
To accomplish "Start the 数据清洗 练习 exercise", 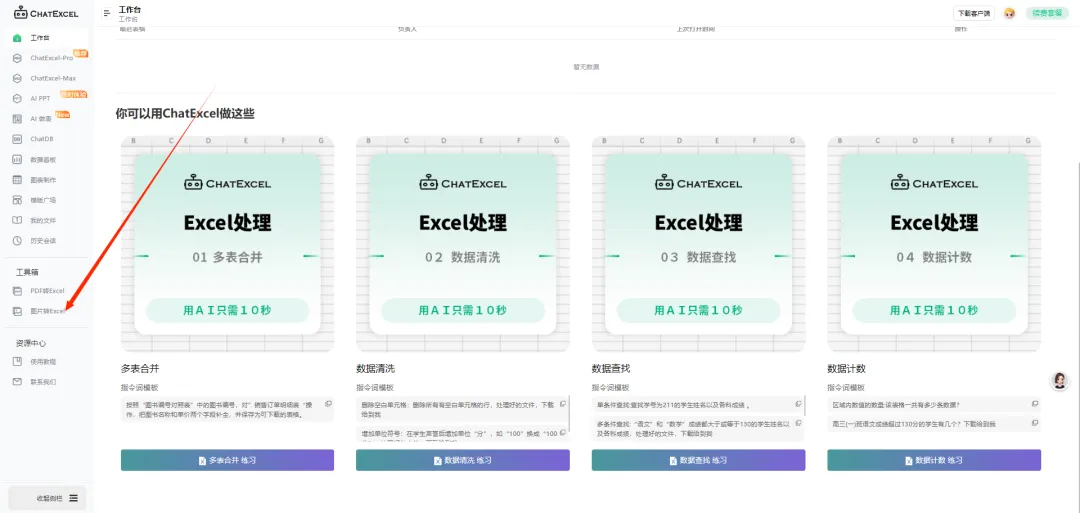I will [463, 460].
